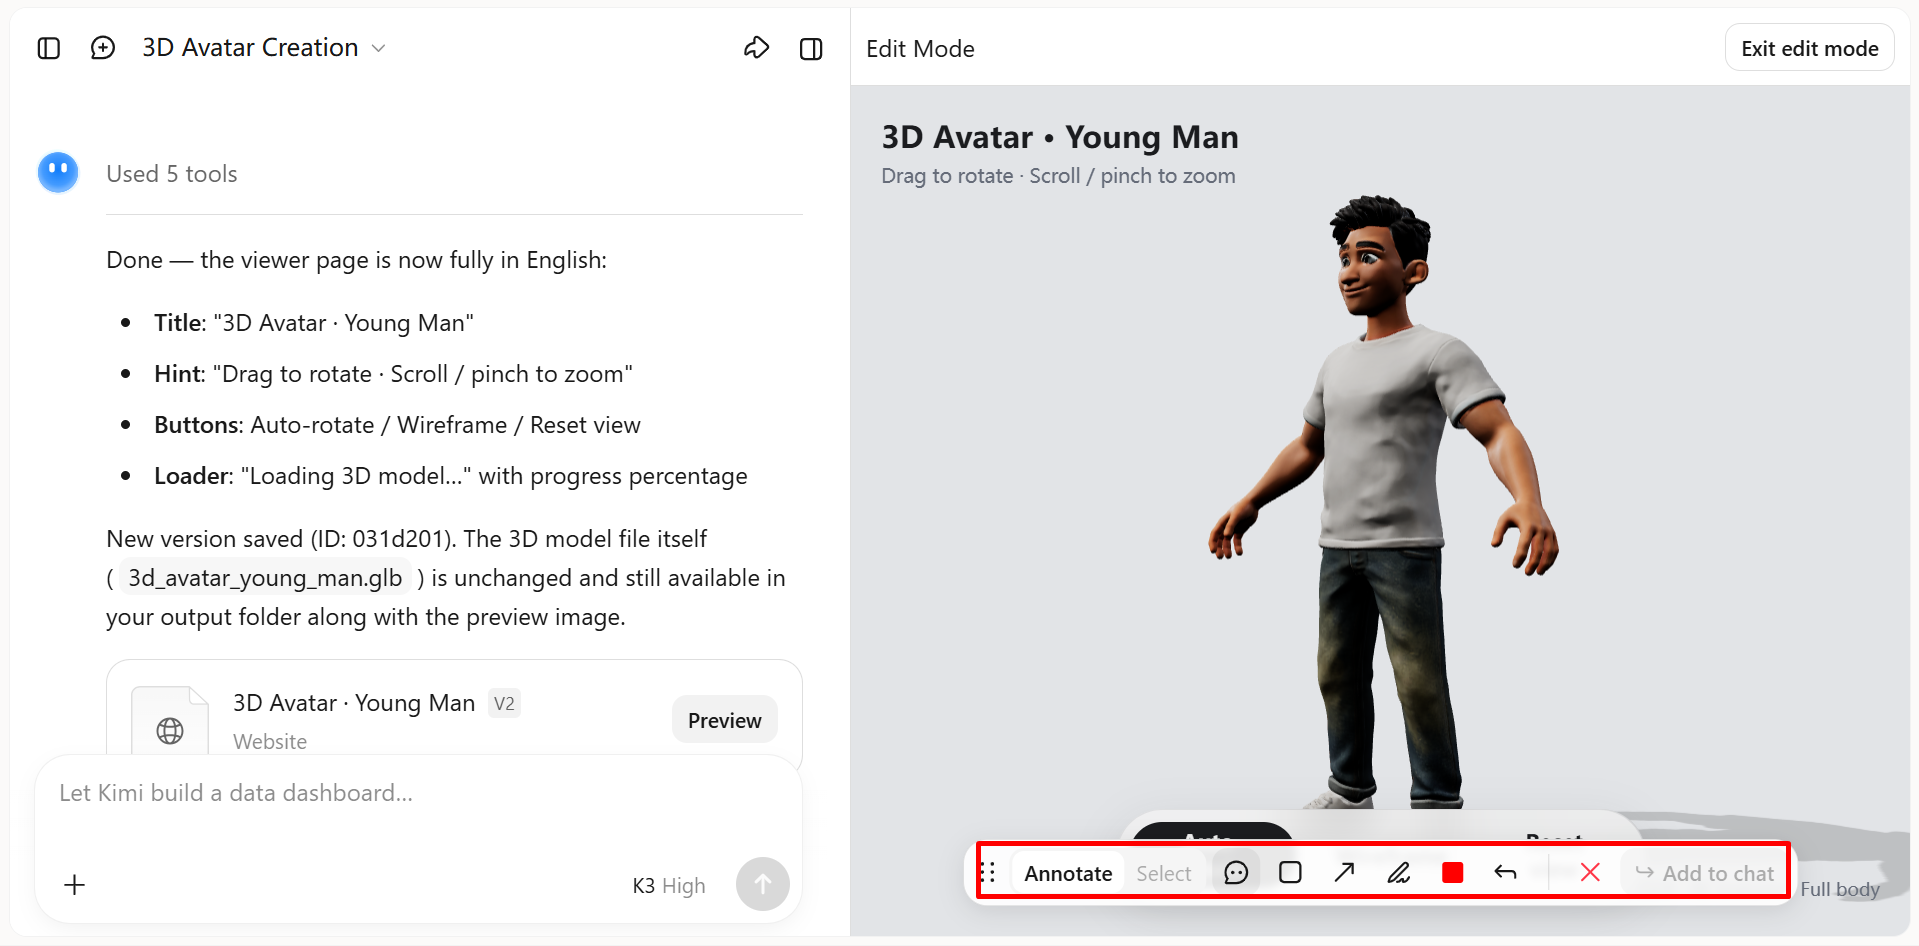Click the Kimi avatar icon
This screenshot has height=946, width=1919.
(x=58, y=172)
